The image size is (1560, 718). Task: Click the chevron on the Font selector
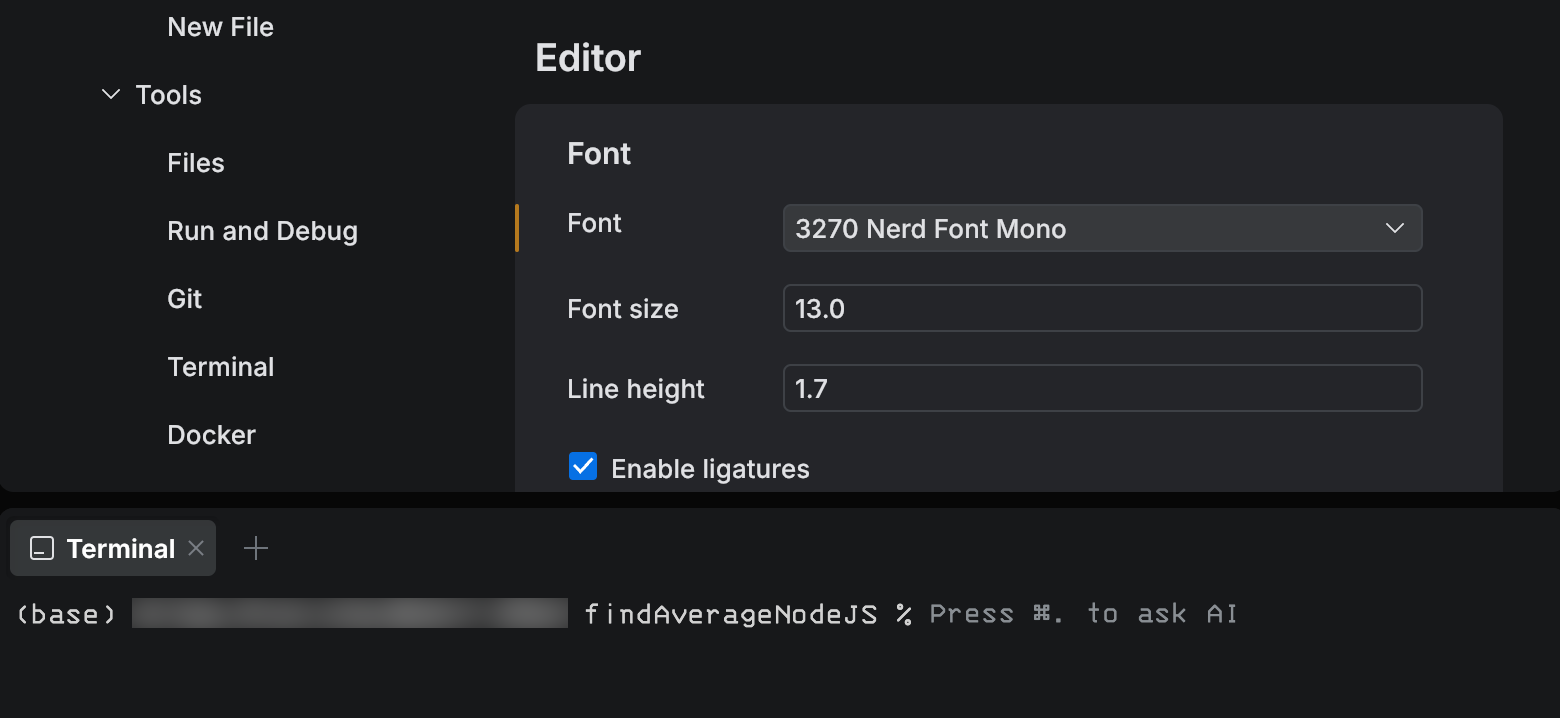tap(1394, 228)
